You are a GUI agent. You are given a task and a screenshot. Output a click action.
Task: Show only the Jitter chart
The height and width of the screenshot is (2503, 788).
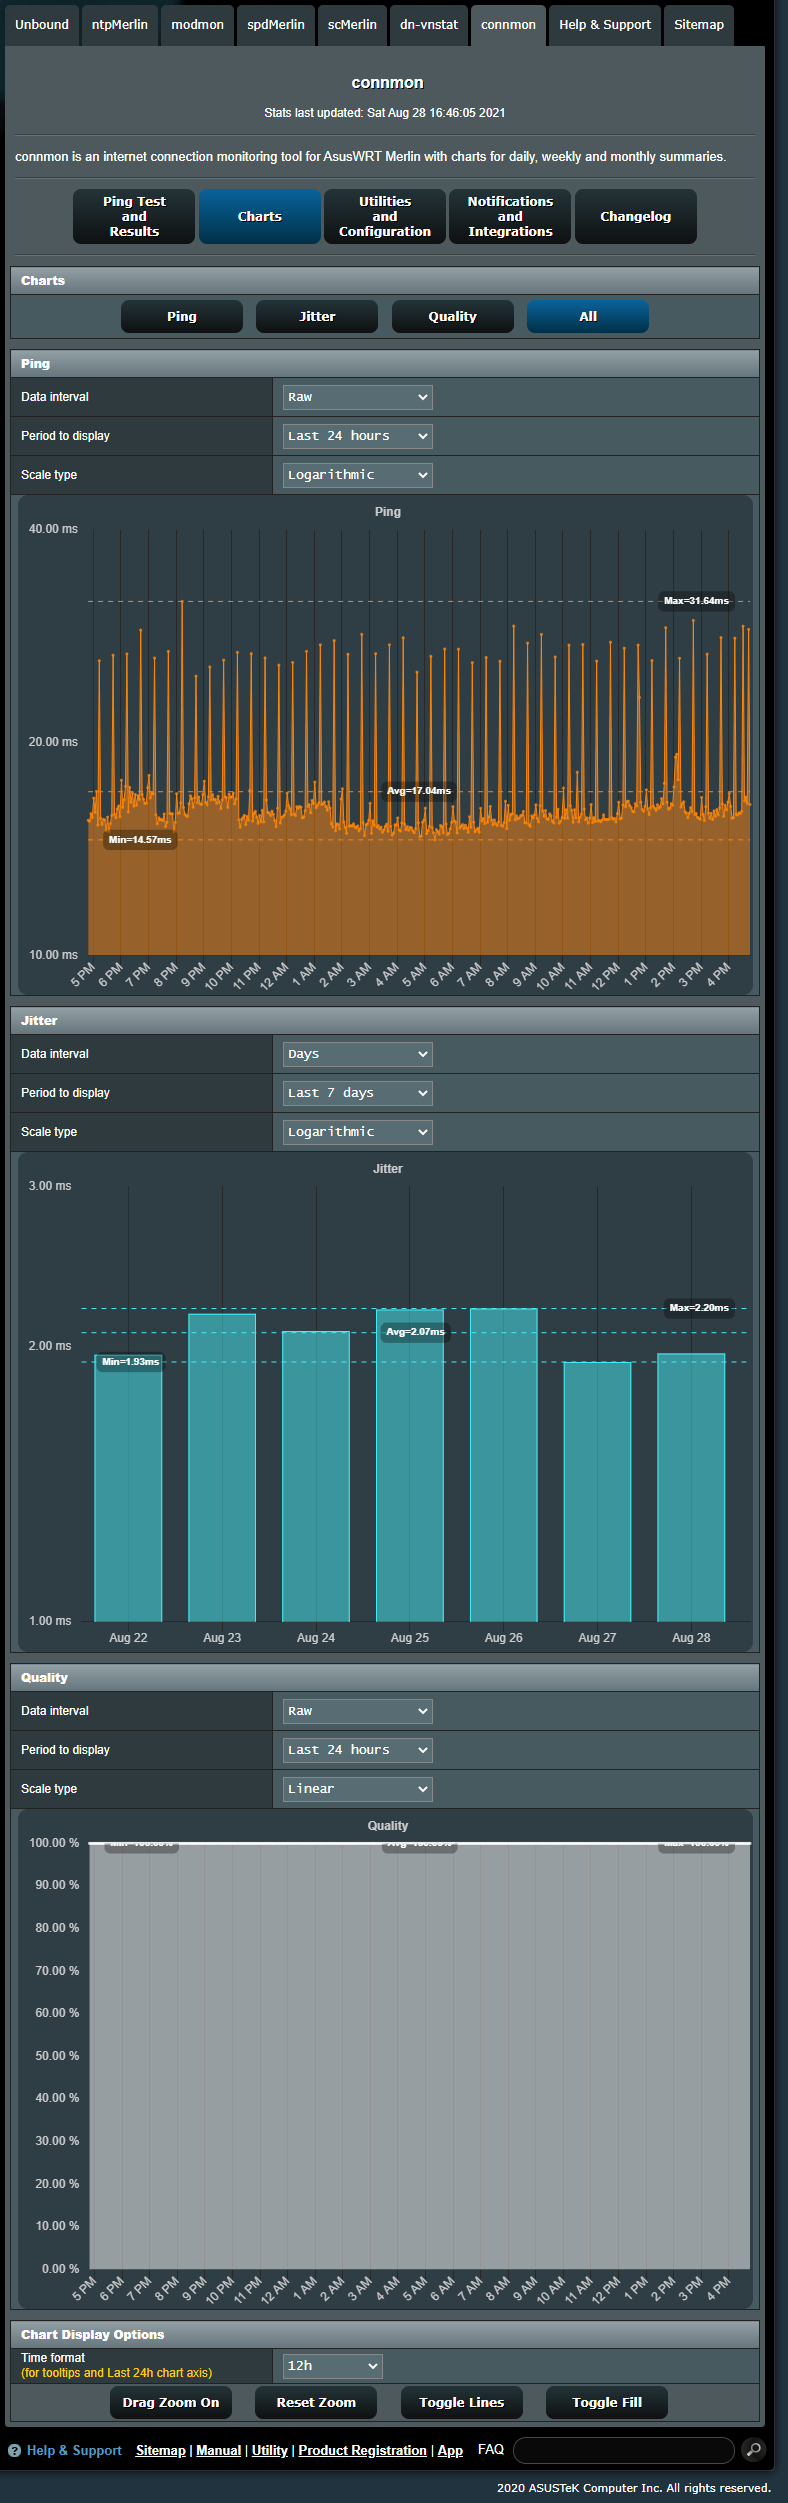317,316
